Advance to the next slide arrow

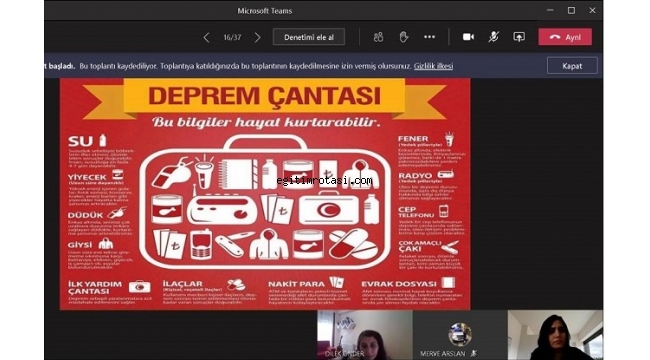(257, 37)
